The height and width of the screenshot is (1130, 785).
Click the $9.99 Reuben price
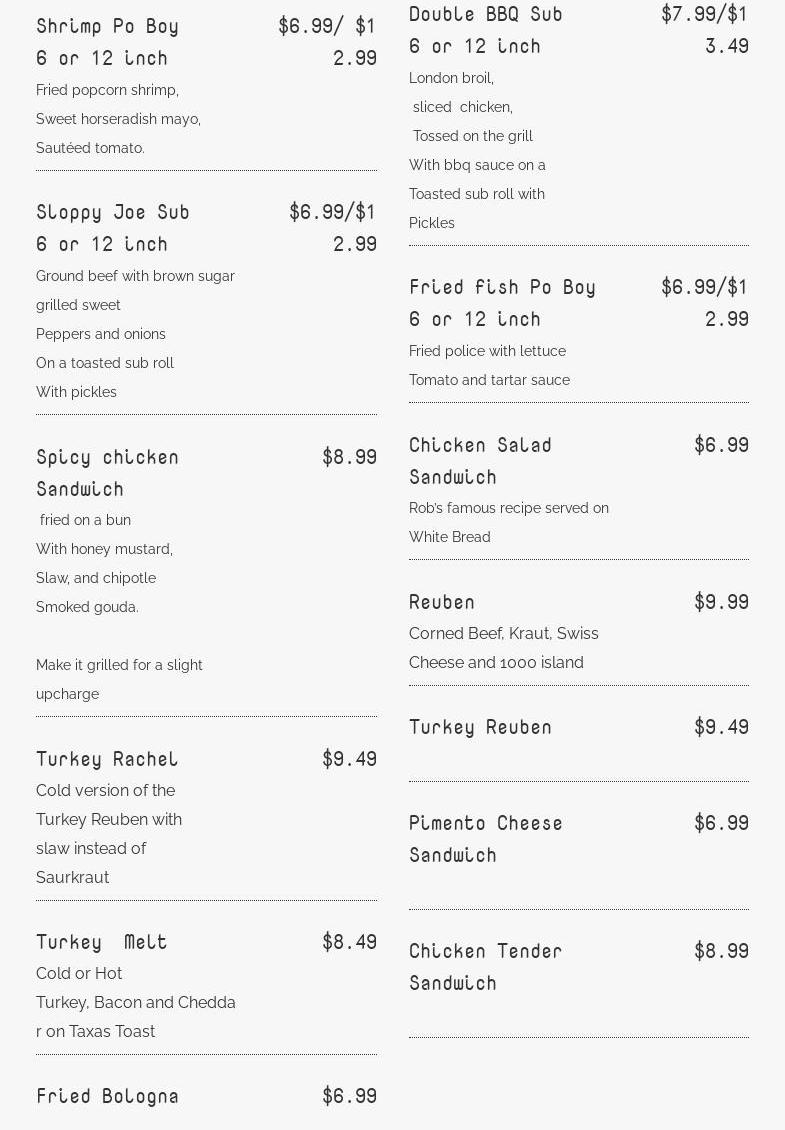pos(720,602)
